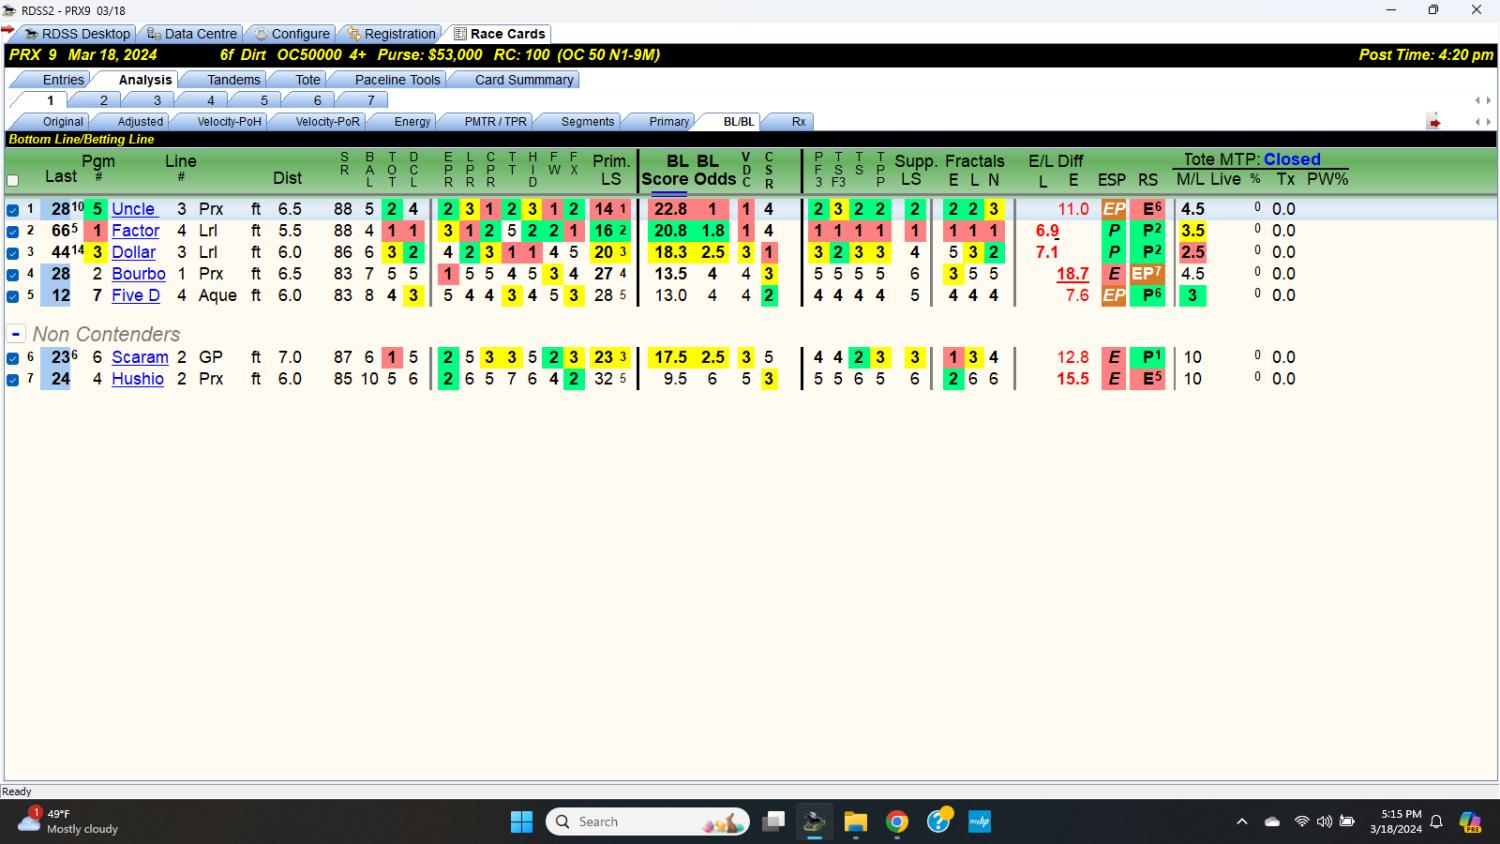1500x844 pixels.
Task: Open the Hushio horse link
Action: 137,379
